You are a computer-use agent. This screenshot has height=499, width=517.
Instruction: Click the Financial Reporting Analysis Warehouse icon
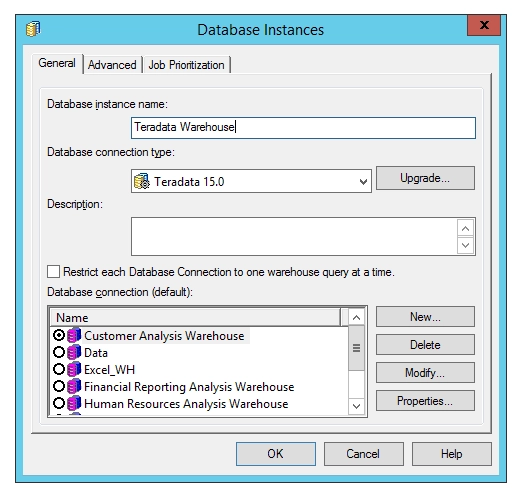pyautogui.click(x=74, y=386)
